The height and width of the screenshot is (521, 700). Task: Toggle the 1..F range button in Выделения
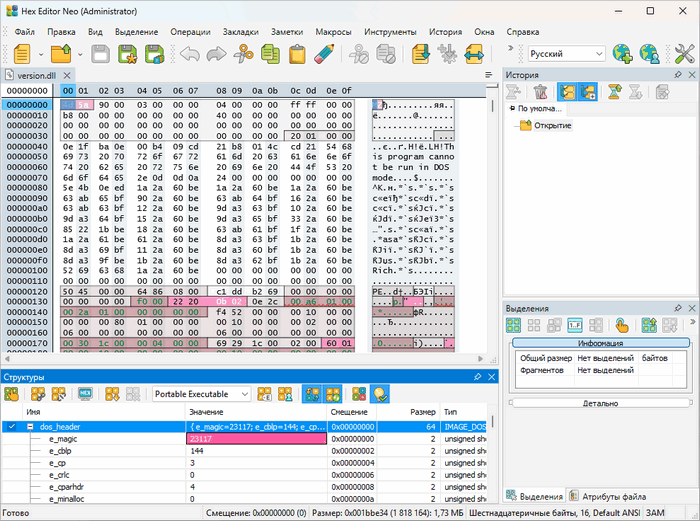tap(575, 325)
